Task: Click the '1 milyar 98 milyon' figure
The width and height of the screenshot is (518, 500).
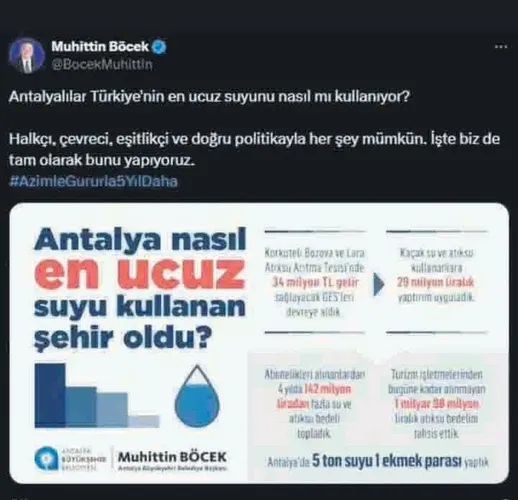Action: pos(437,404)
